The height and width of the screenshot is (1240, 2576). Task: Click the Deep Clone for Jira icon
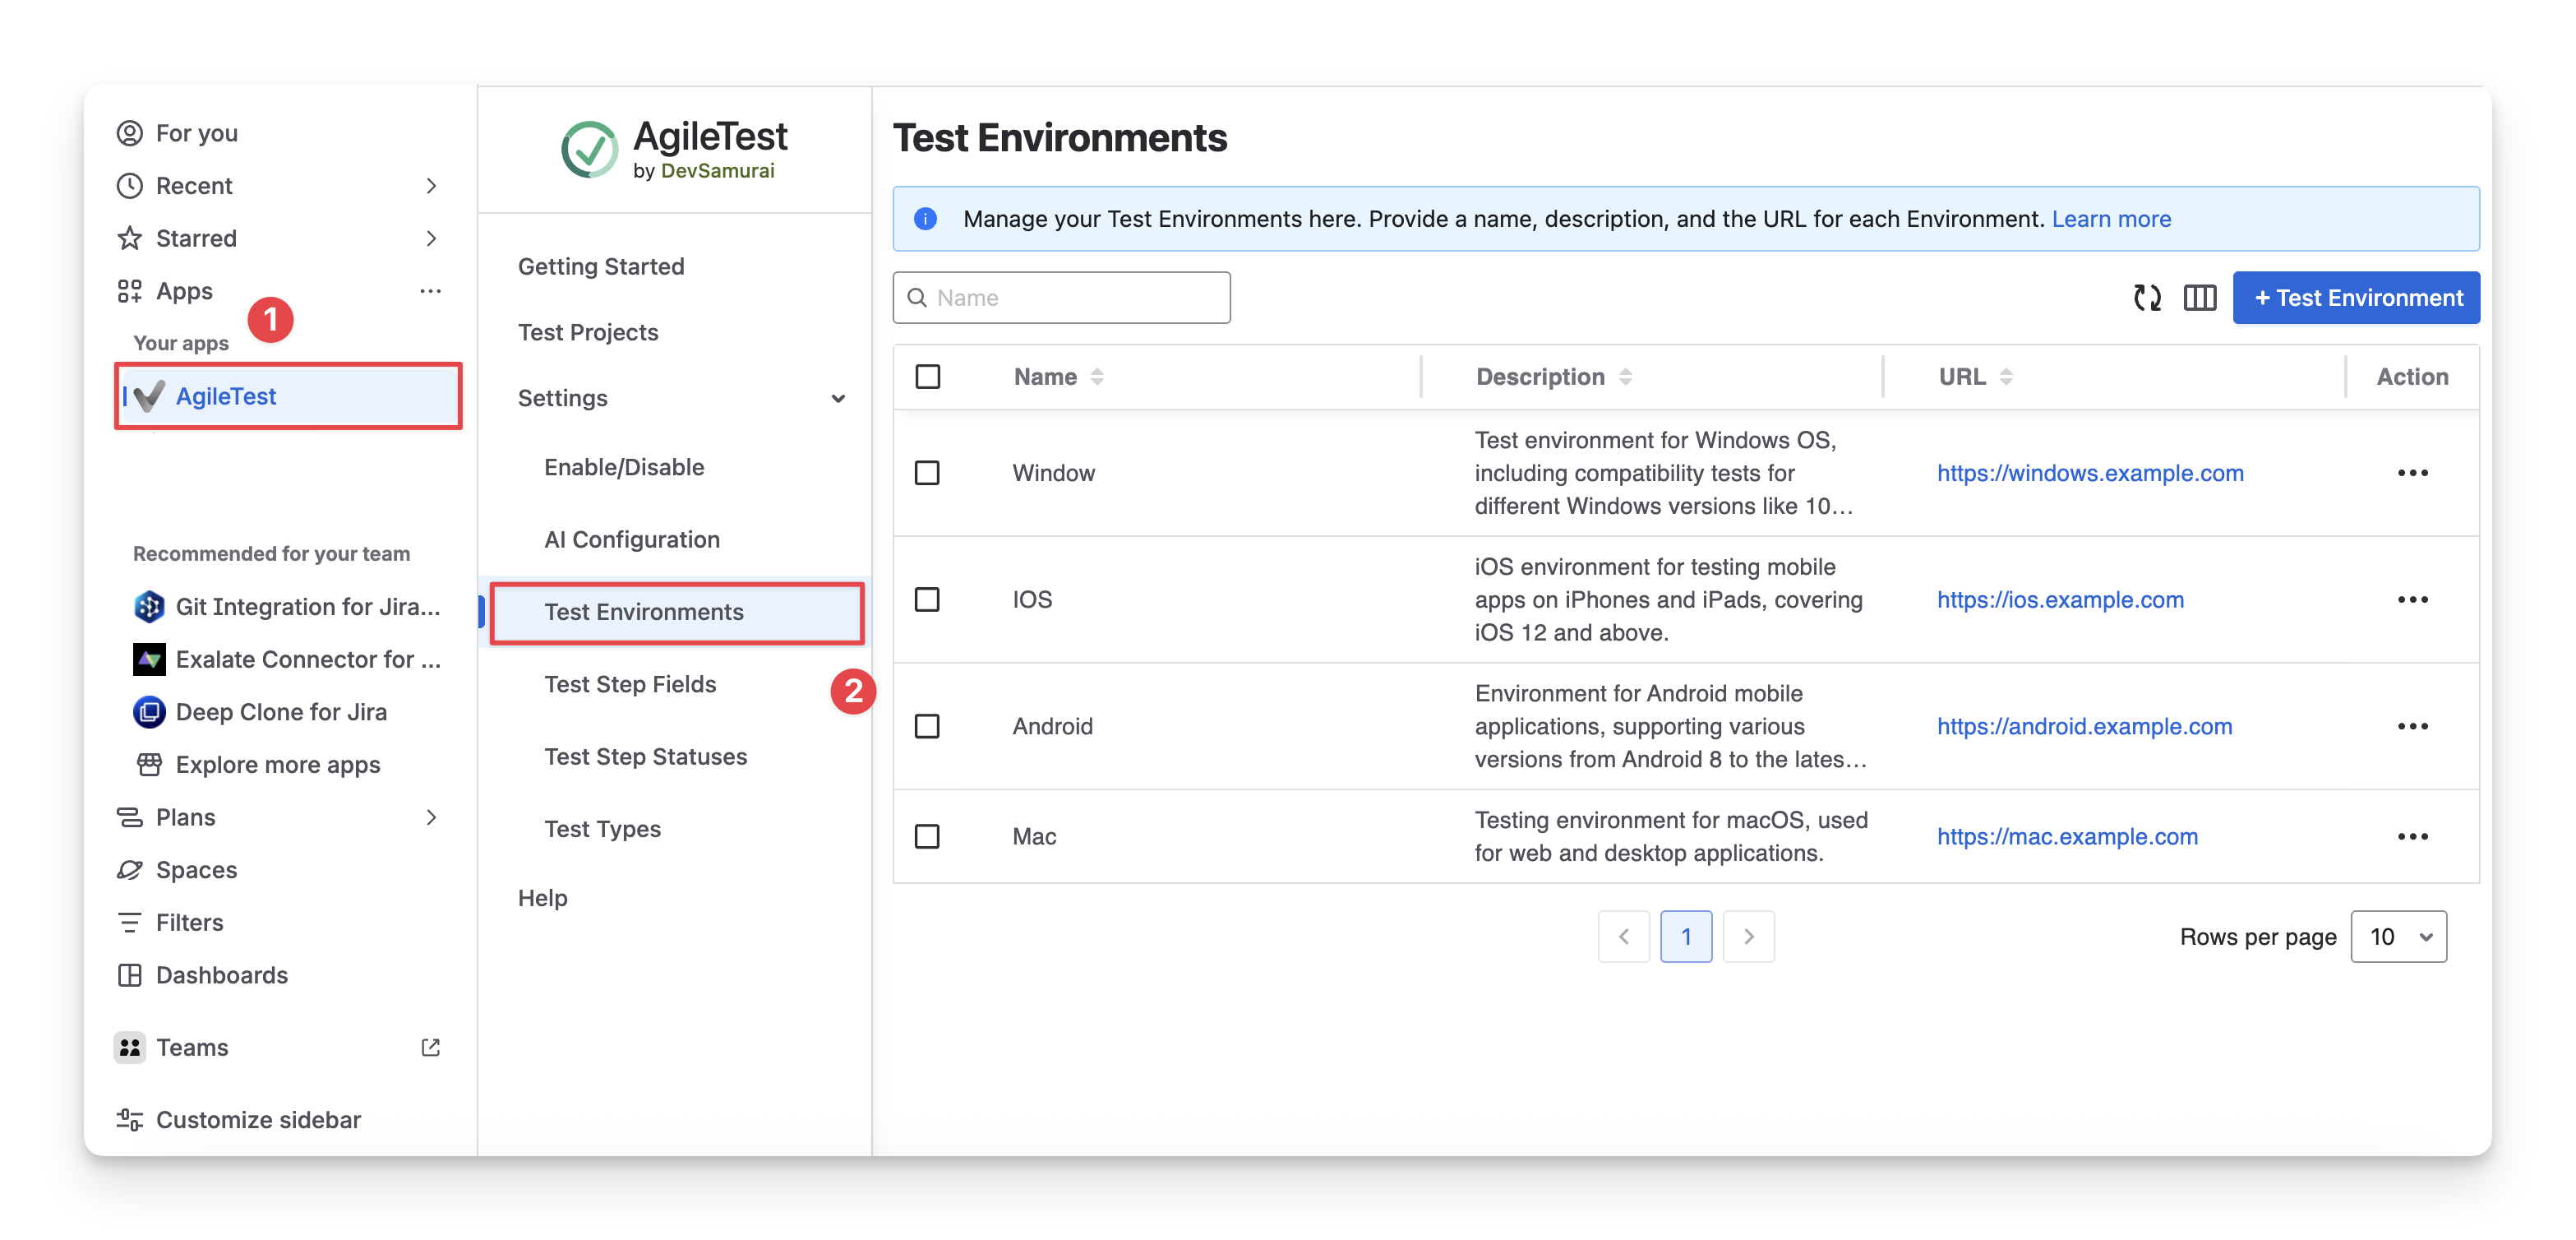tap(149, 712)
